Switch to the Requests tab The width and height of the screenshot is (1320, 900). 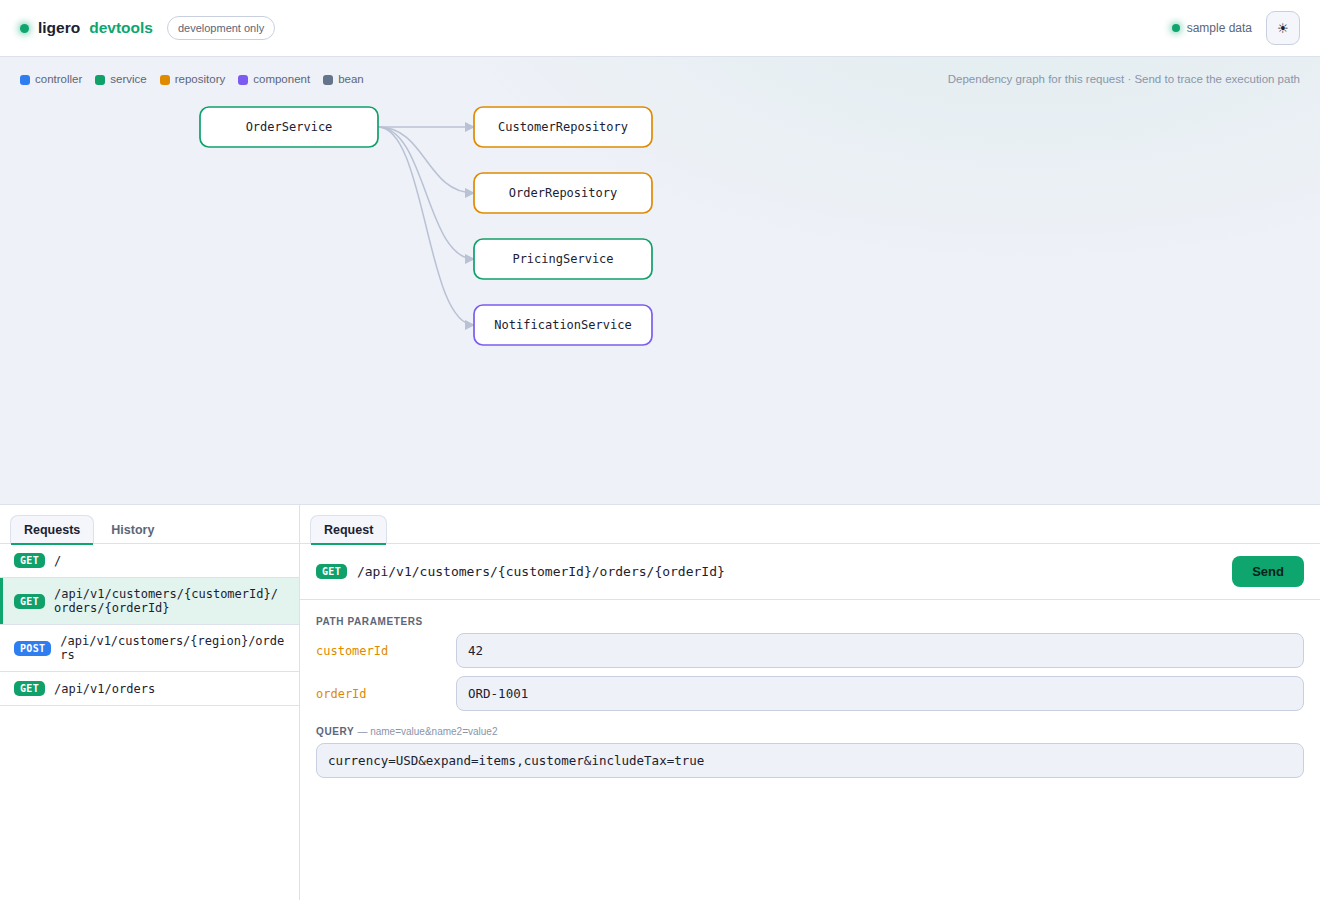click(52, 530)
